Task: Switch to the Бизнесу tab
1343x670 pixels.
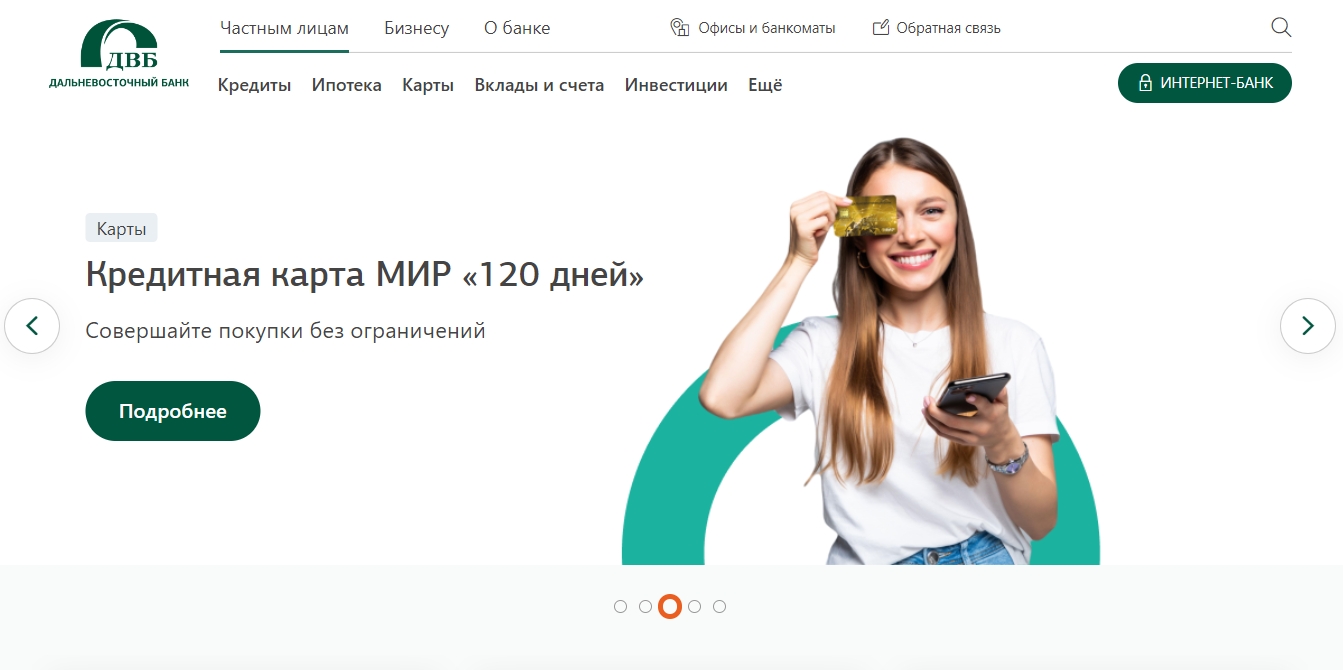Action: coord(417,28)
